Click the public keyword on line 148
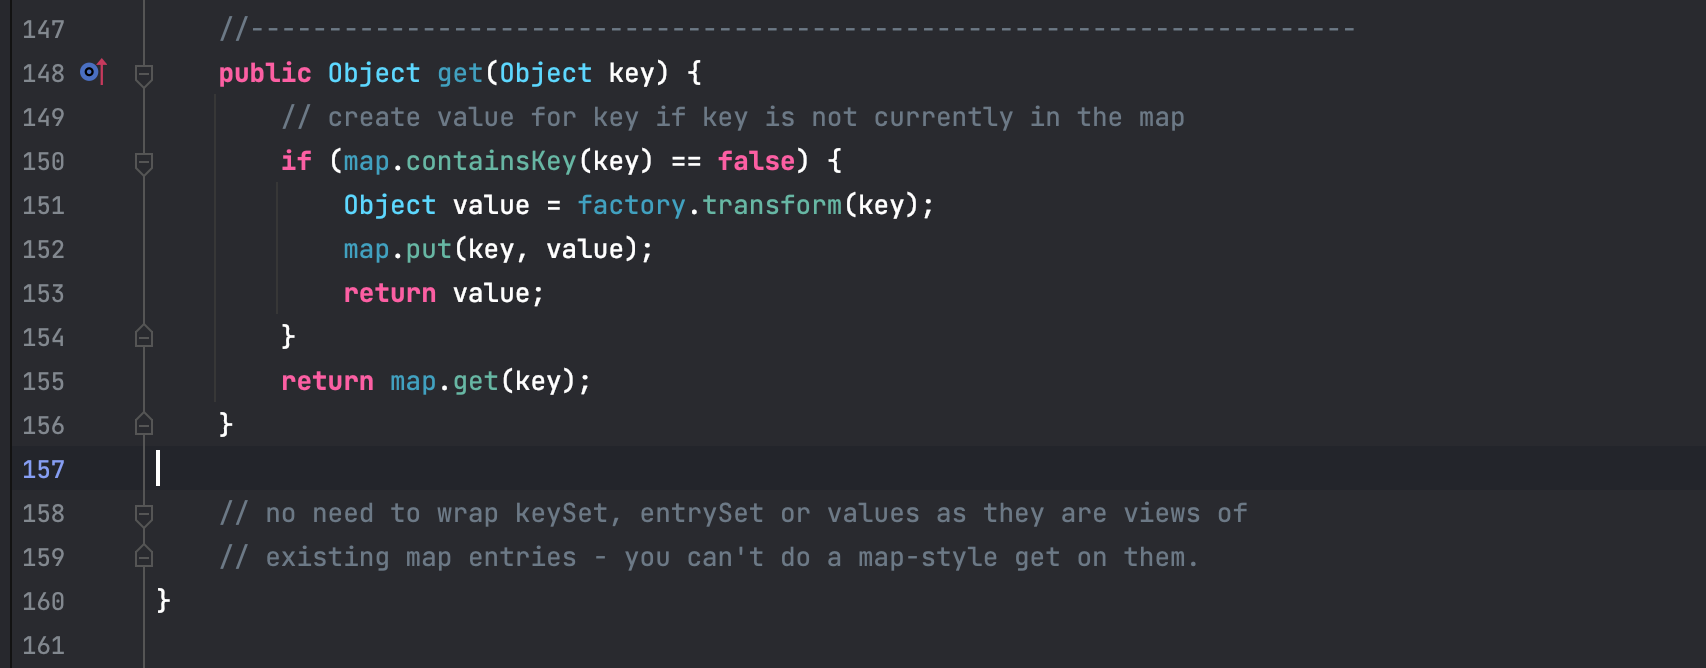The image size is (1706, 668). coord(265,74)
